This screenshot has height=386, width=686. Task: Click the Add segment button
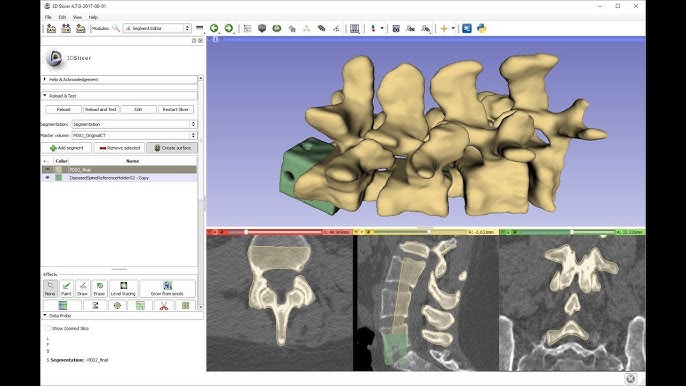coord(67,148)
